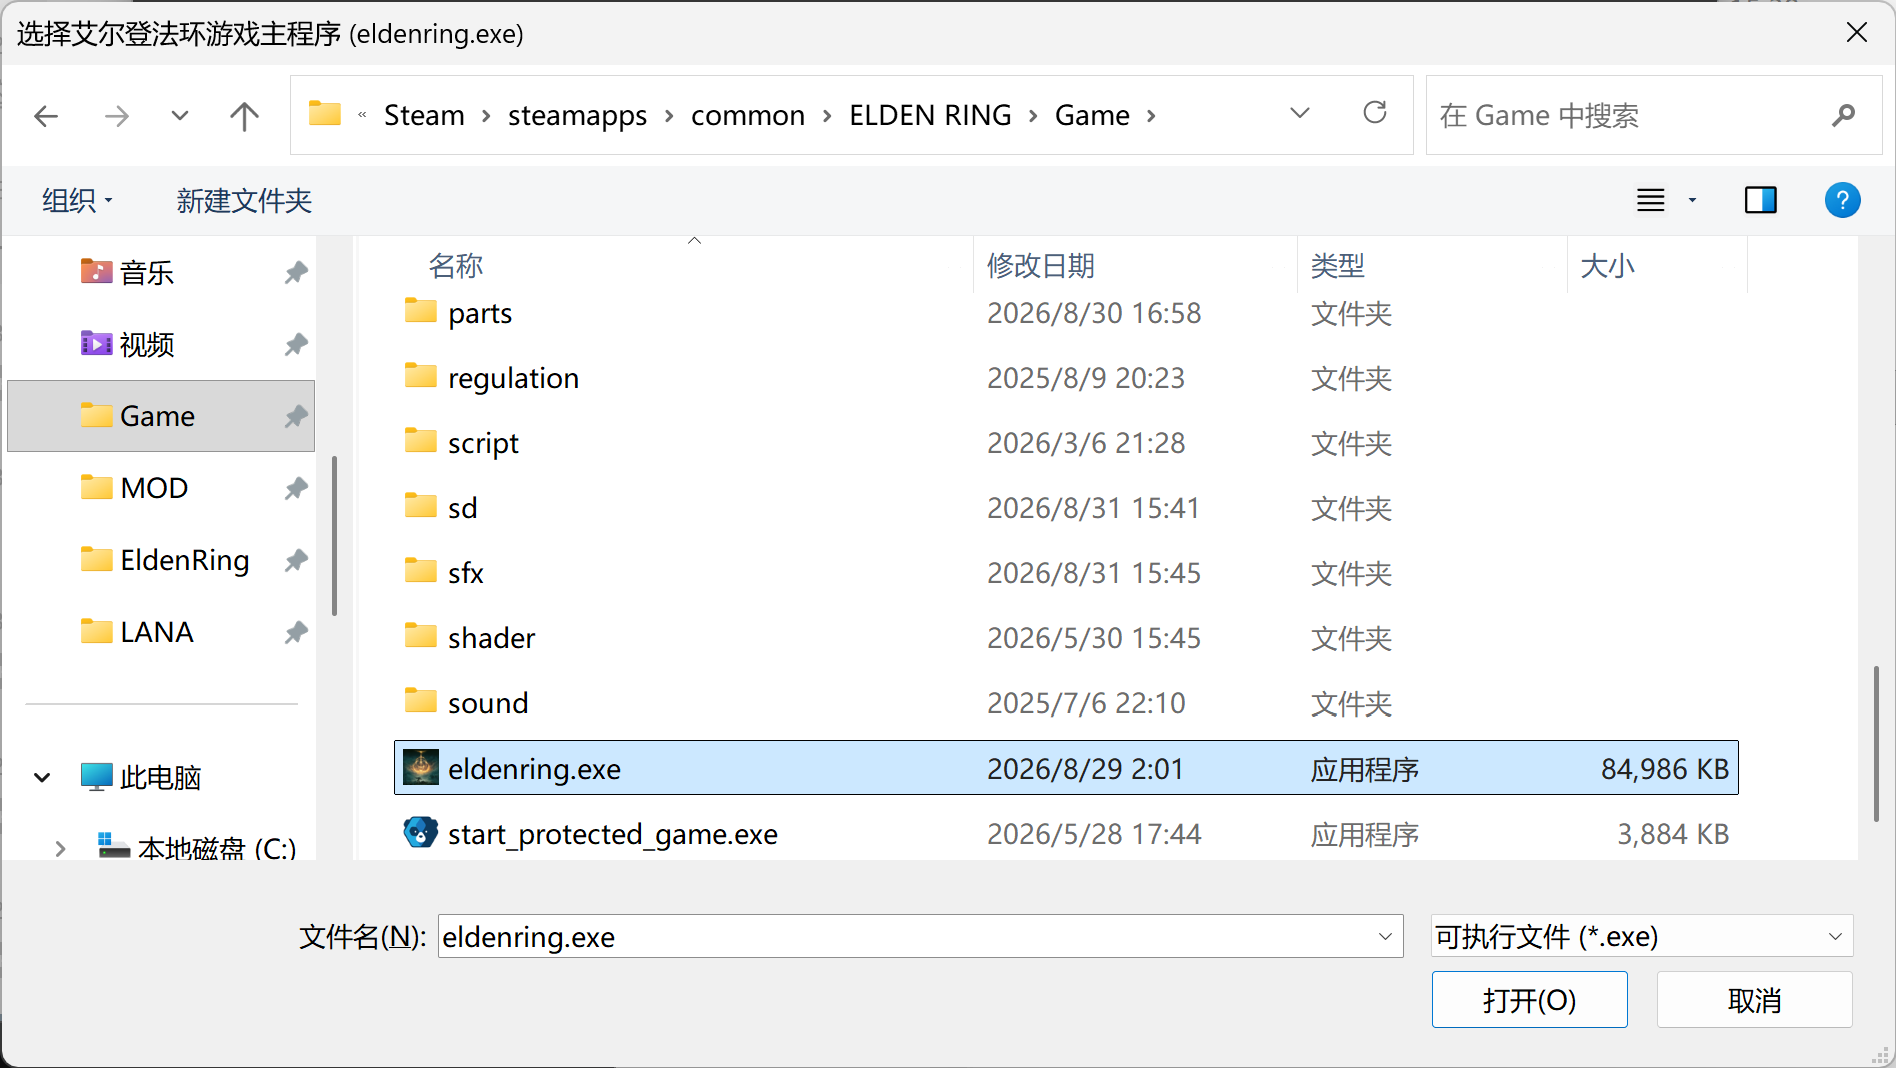1896x1068 pixels.
Task: Create a folder with 新建文件夹
Action: tap(244, 201)
